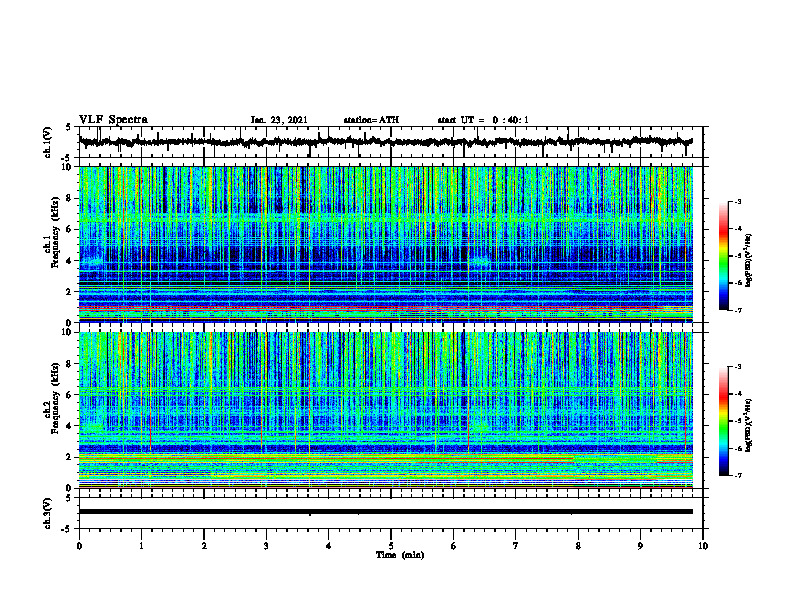
Task: Click the time axis end label '10'
Action: point(703,546)
